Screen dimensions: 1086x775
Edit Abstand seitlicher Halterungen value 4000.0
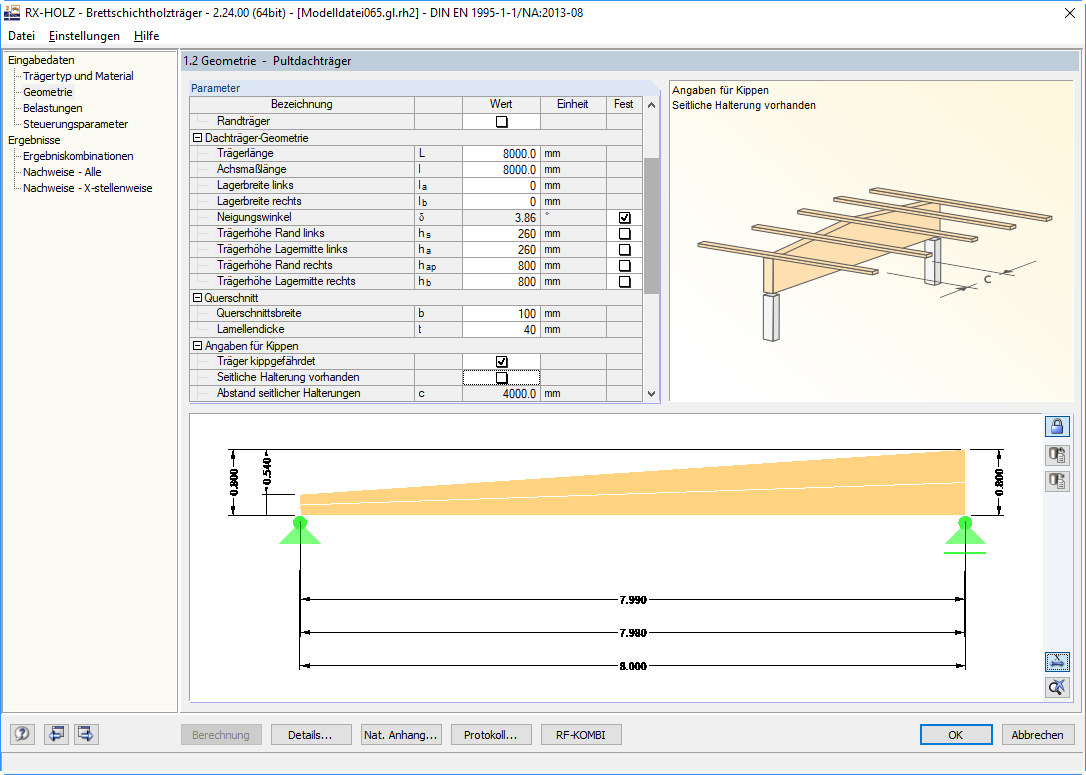click(501, 393)
